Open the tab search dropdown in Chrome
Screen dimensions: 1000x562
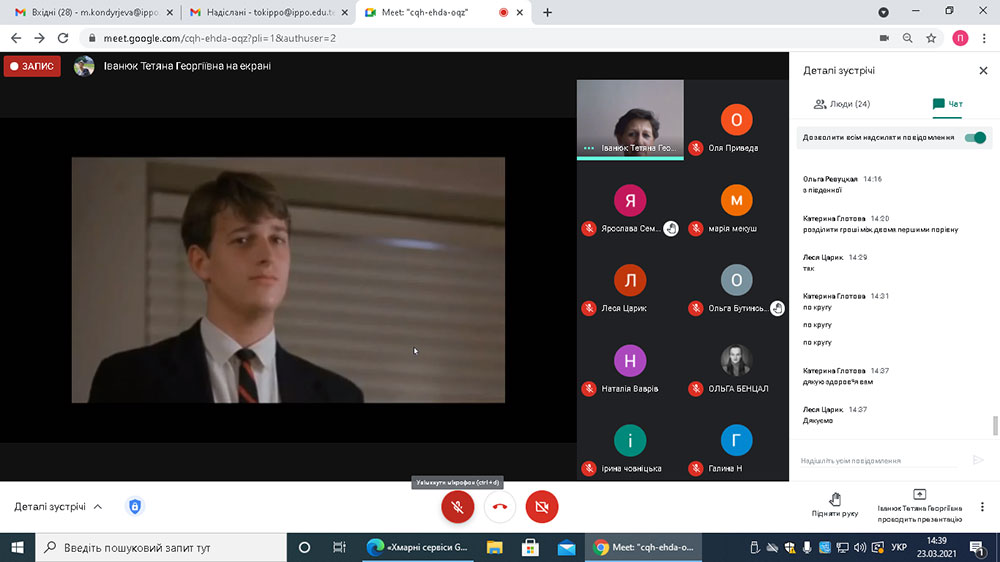pos(883,12)
